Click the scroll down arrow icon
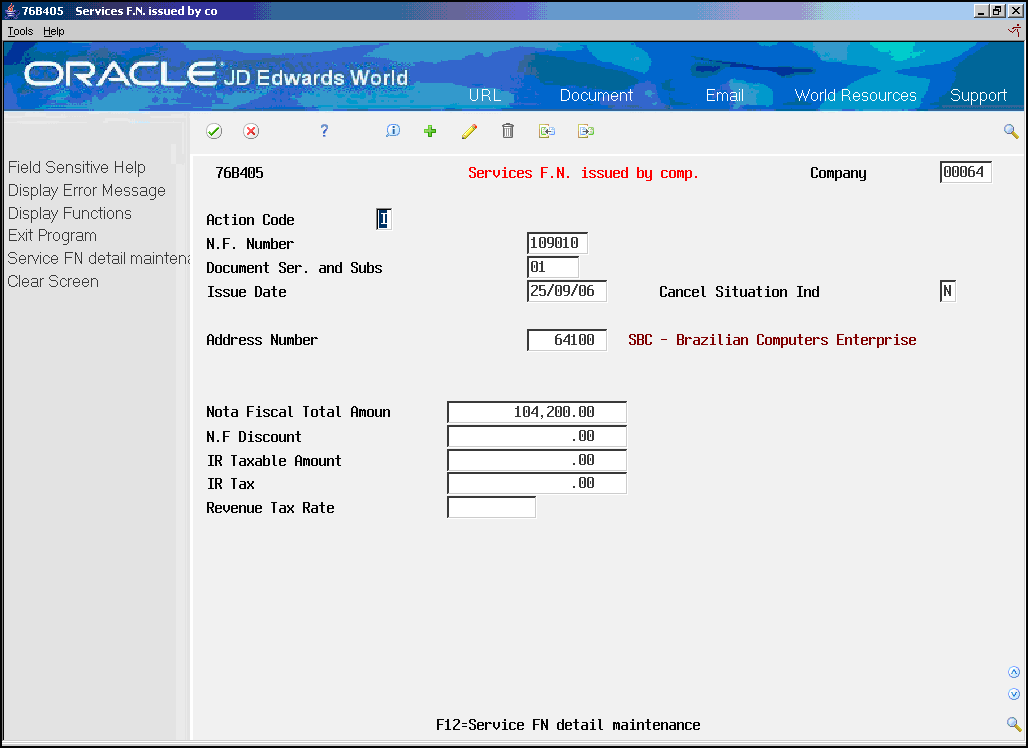 (1014, 694)
